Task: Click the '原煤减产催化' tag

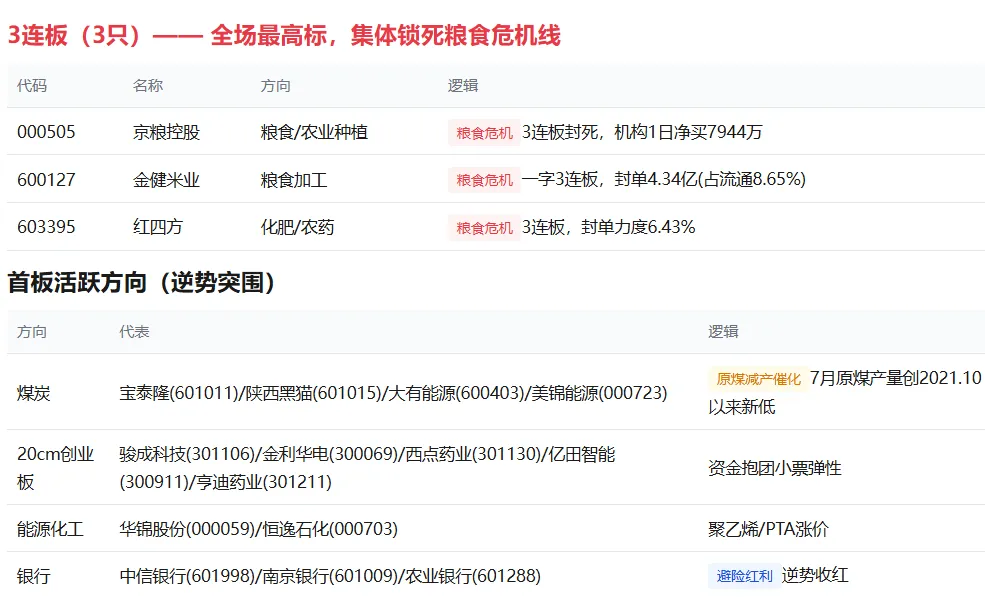Action: (758, 379)
